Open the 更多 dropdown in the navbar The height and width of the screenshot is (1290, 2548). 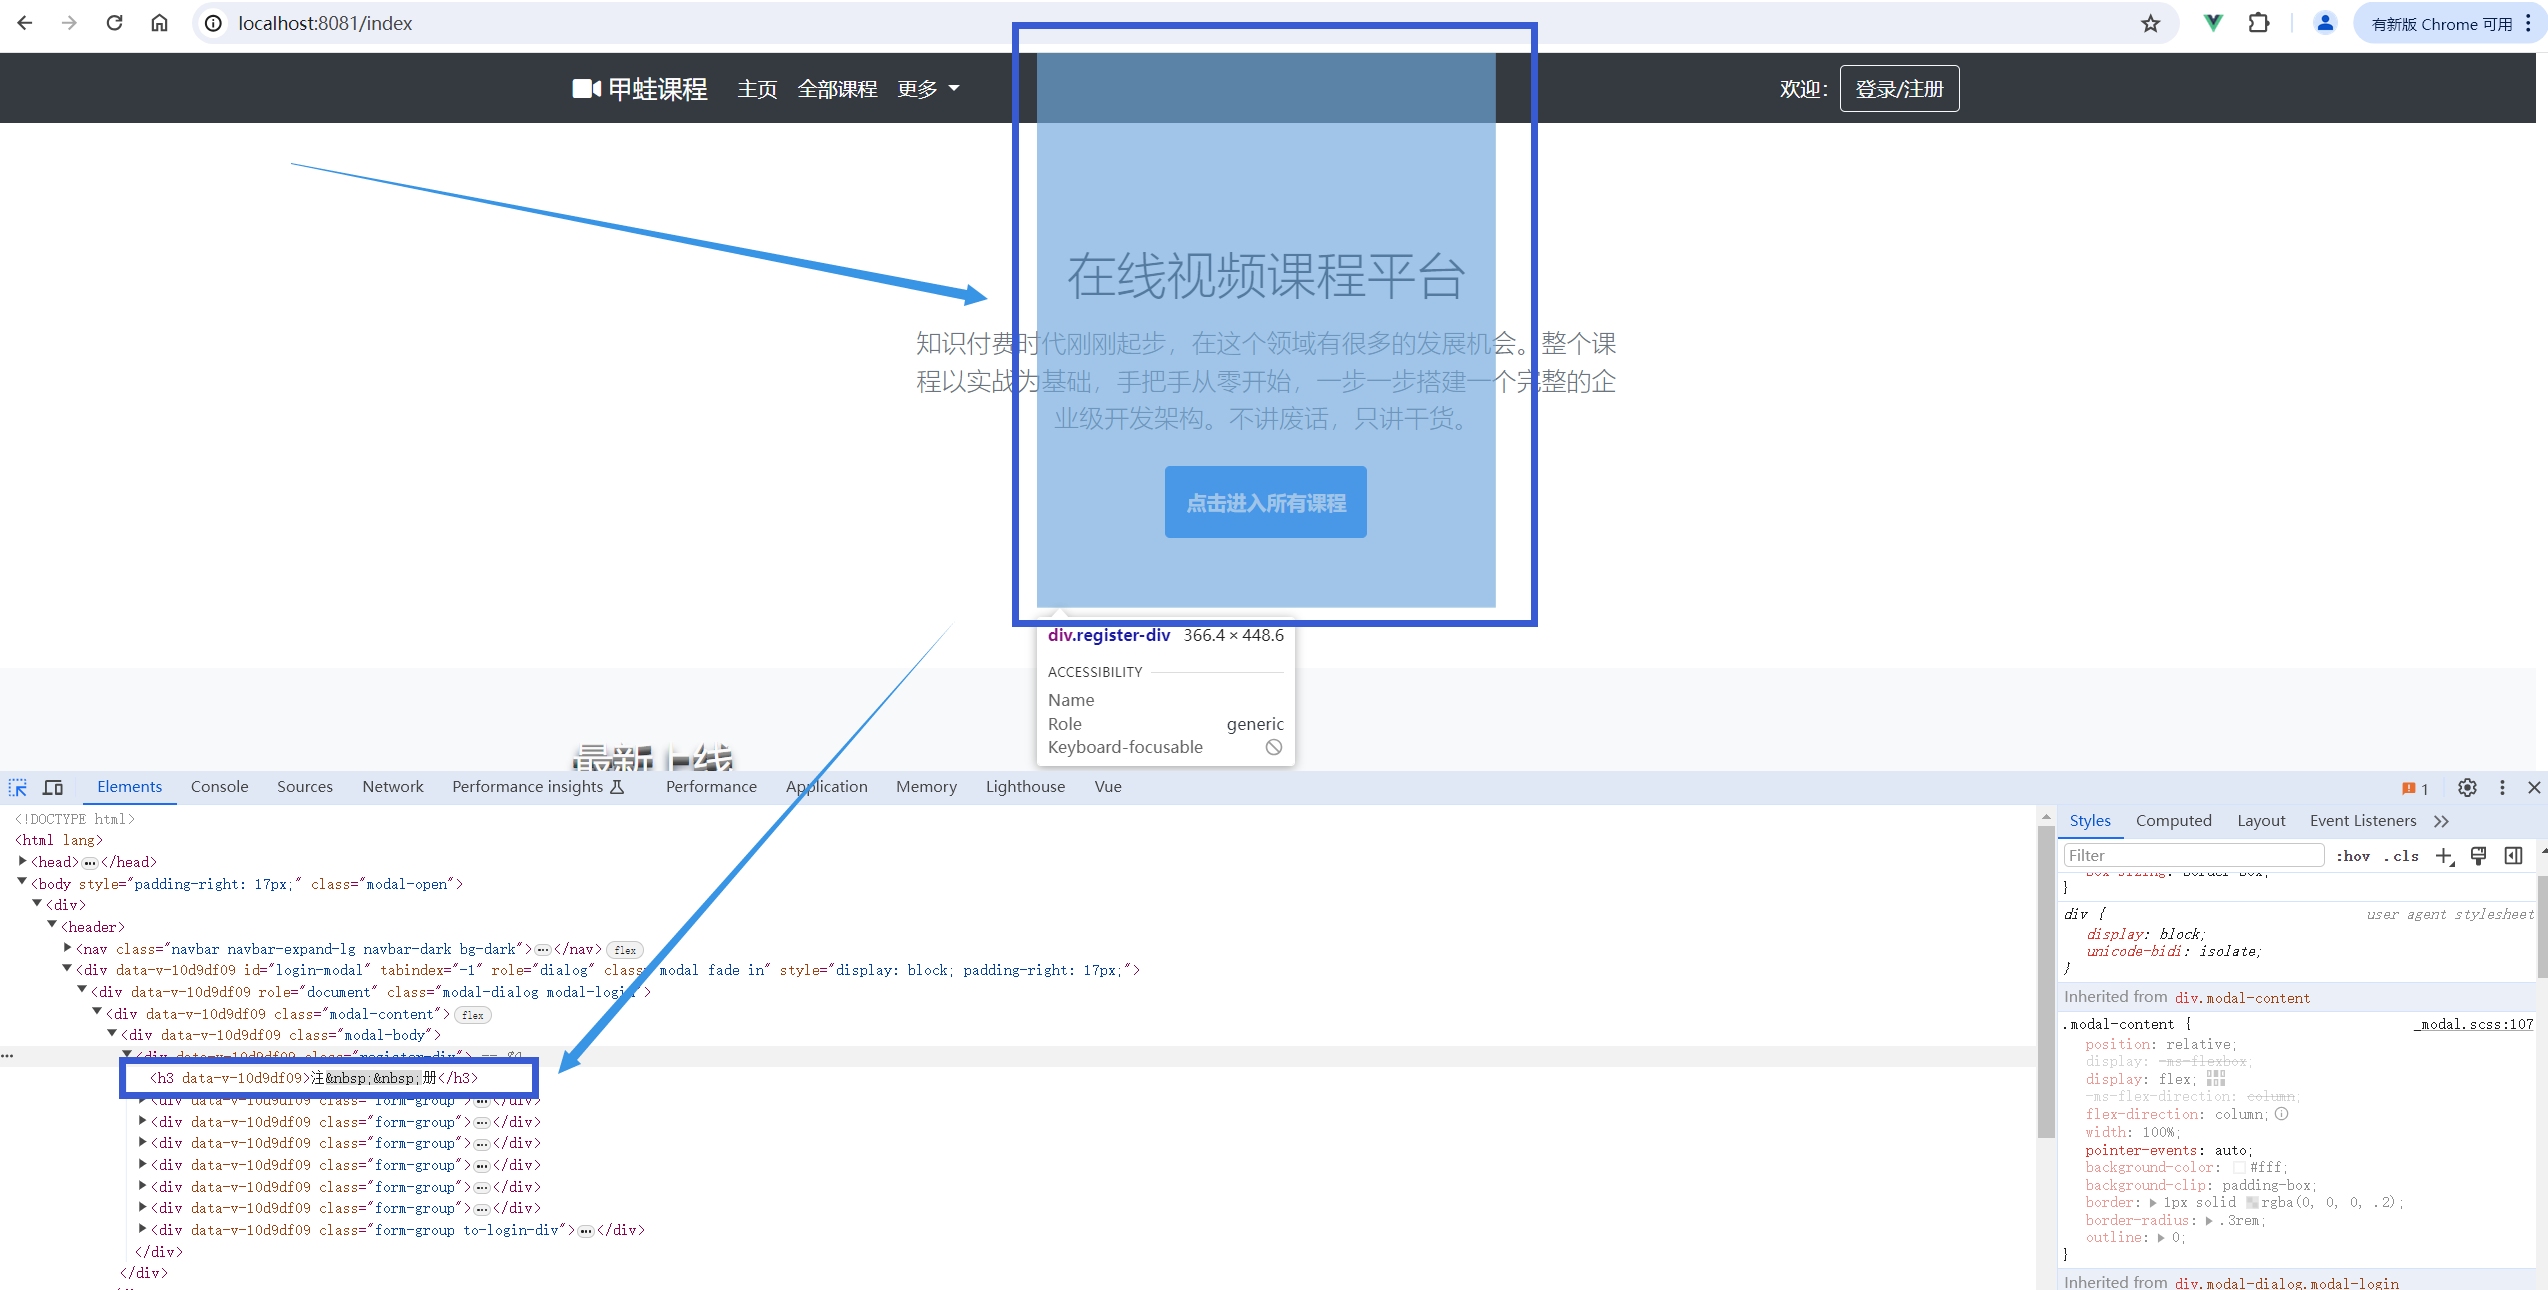tap(928, 88)
